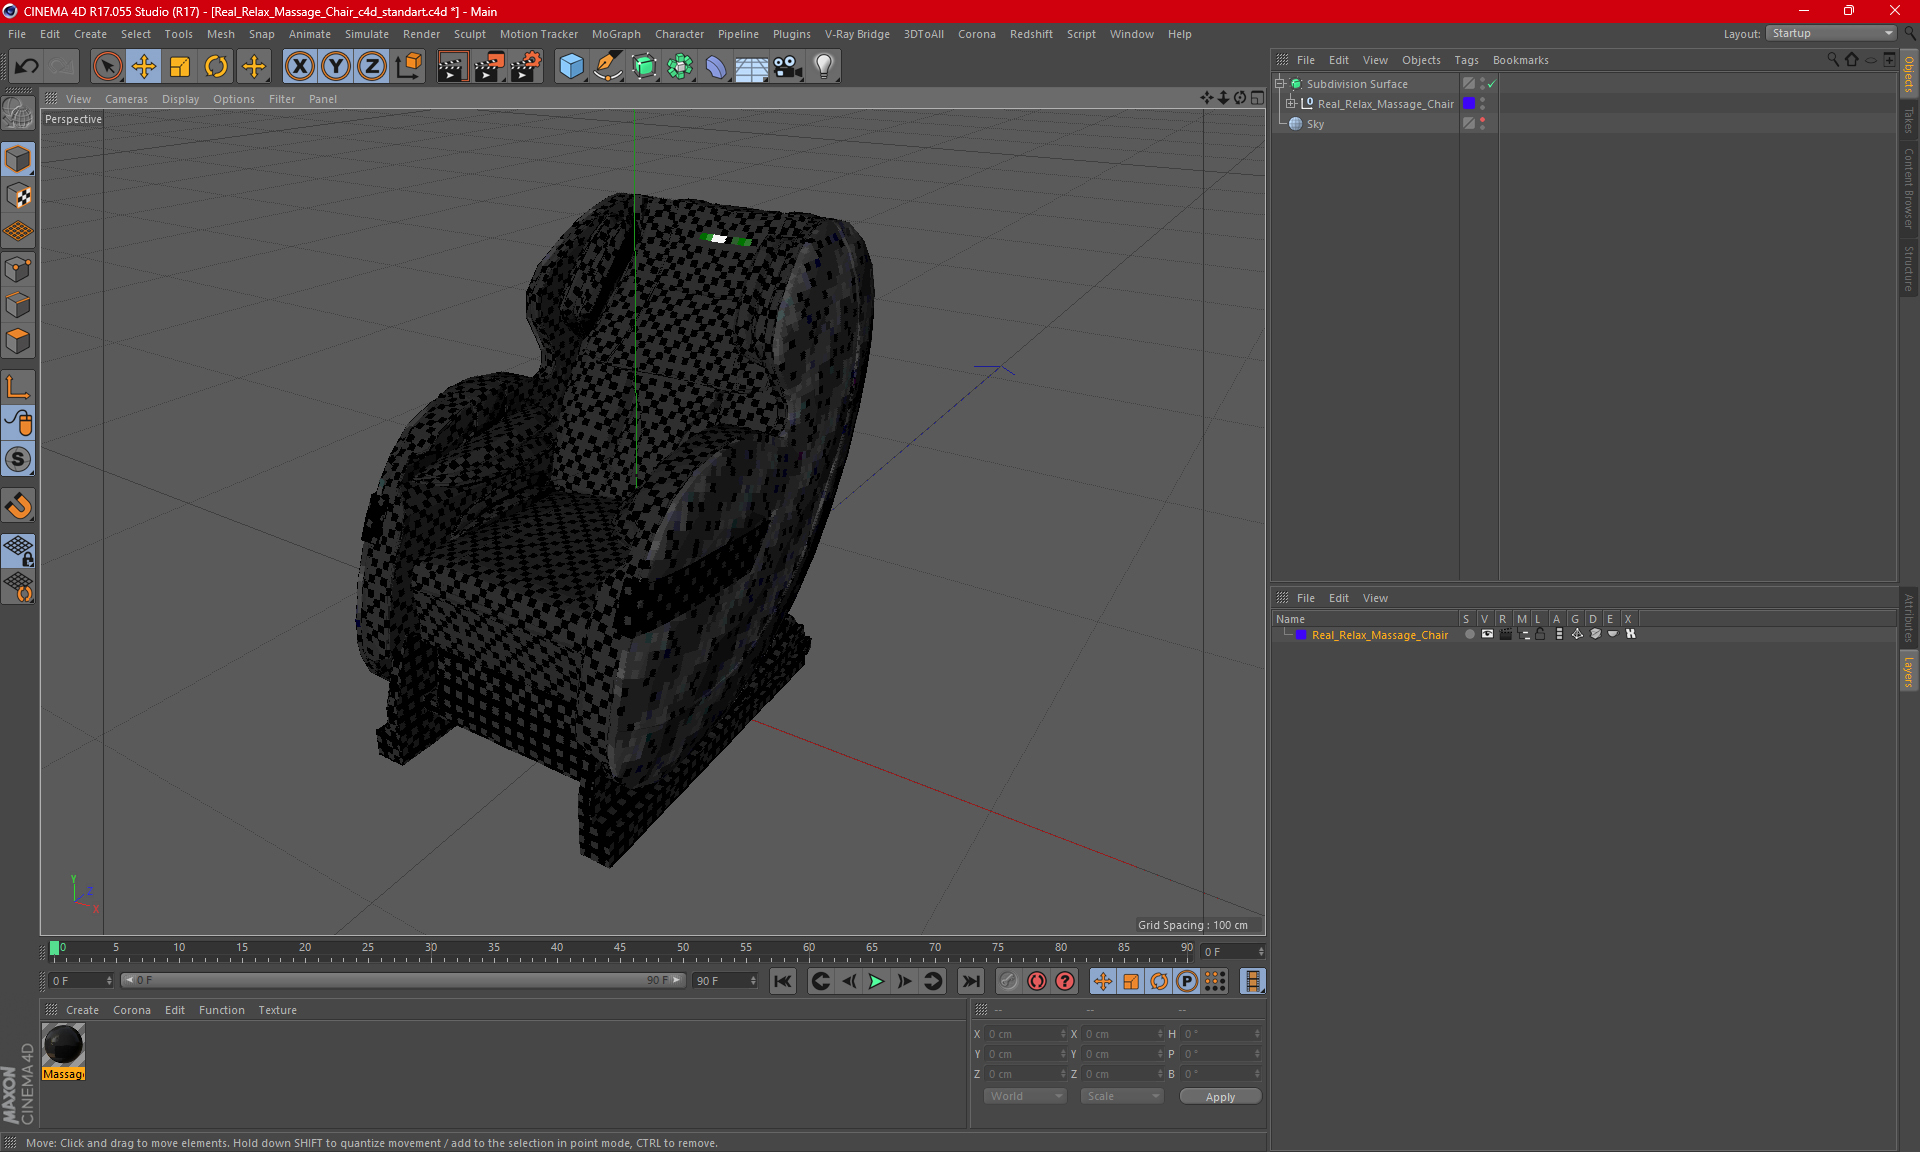Open viewport Display menu
1920x1152 pixels.
point(180,99)
